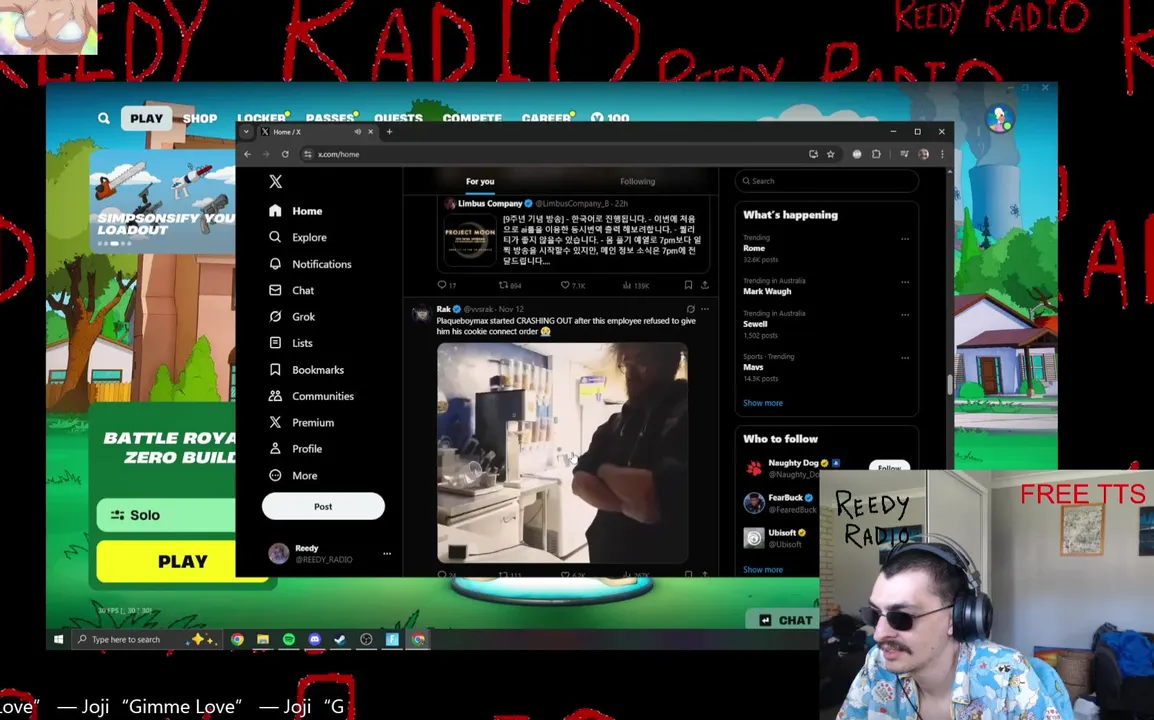
Task: Select the PLAY tab in Fortnite
Action: pos(146,119)
